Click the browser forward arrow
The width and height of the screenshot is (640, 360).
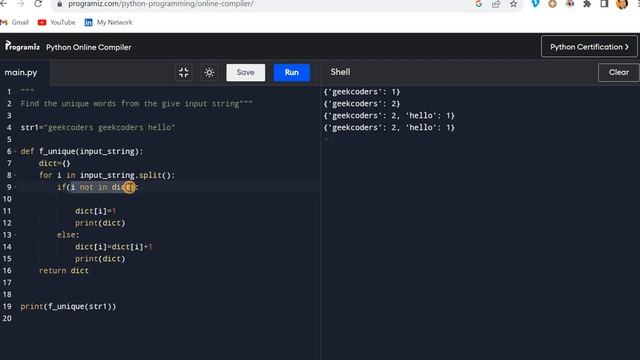pyautogui.click(x=20, y=4)
